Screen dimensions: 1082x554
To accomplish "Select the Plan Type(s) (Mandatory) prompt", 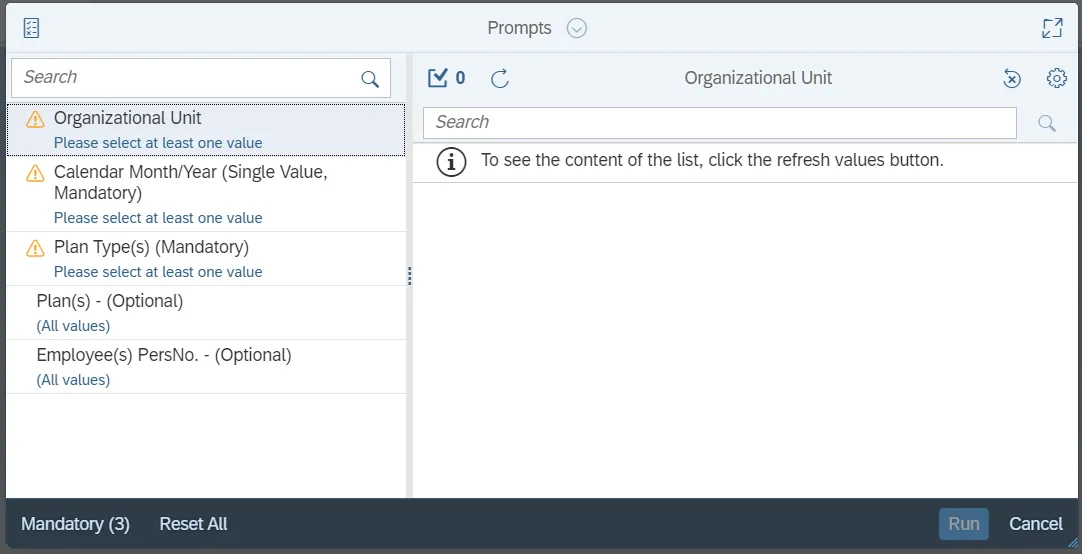I will point(205,258).
